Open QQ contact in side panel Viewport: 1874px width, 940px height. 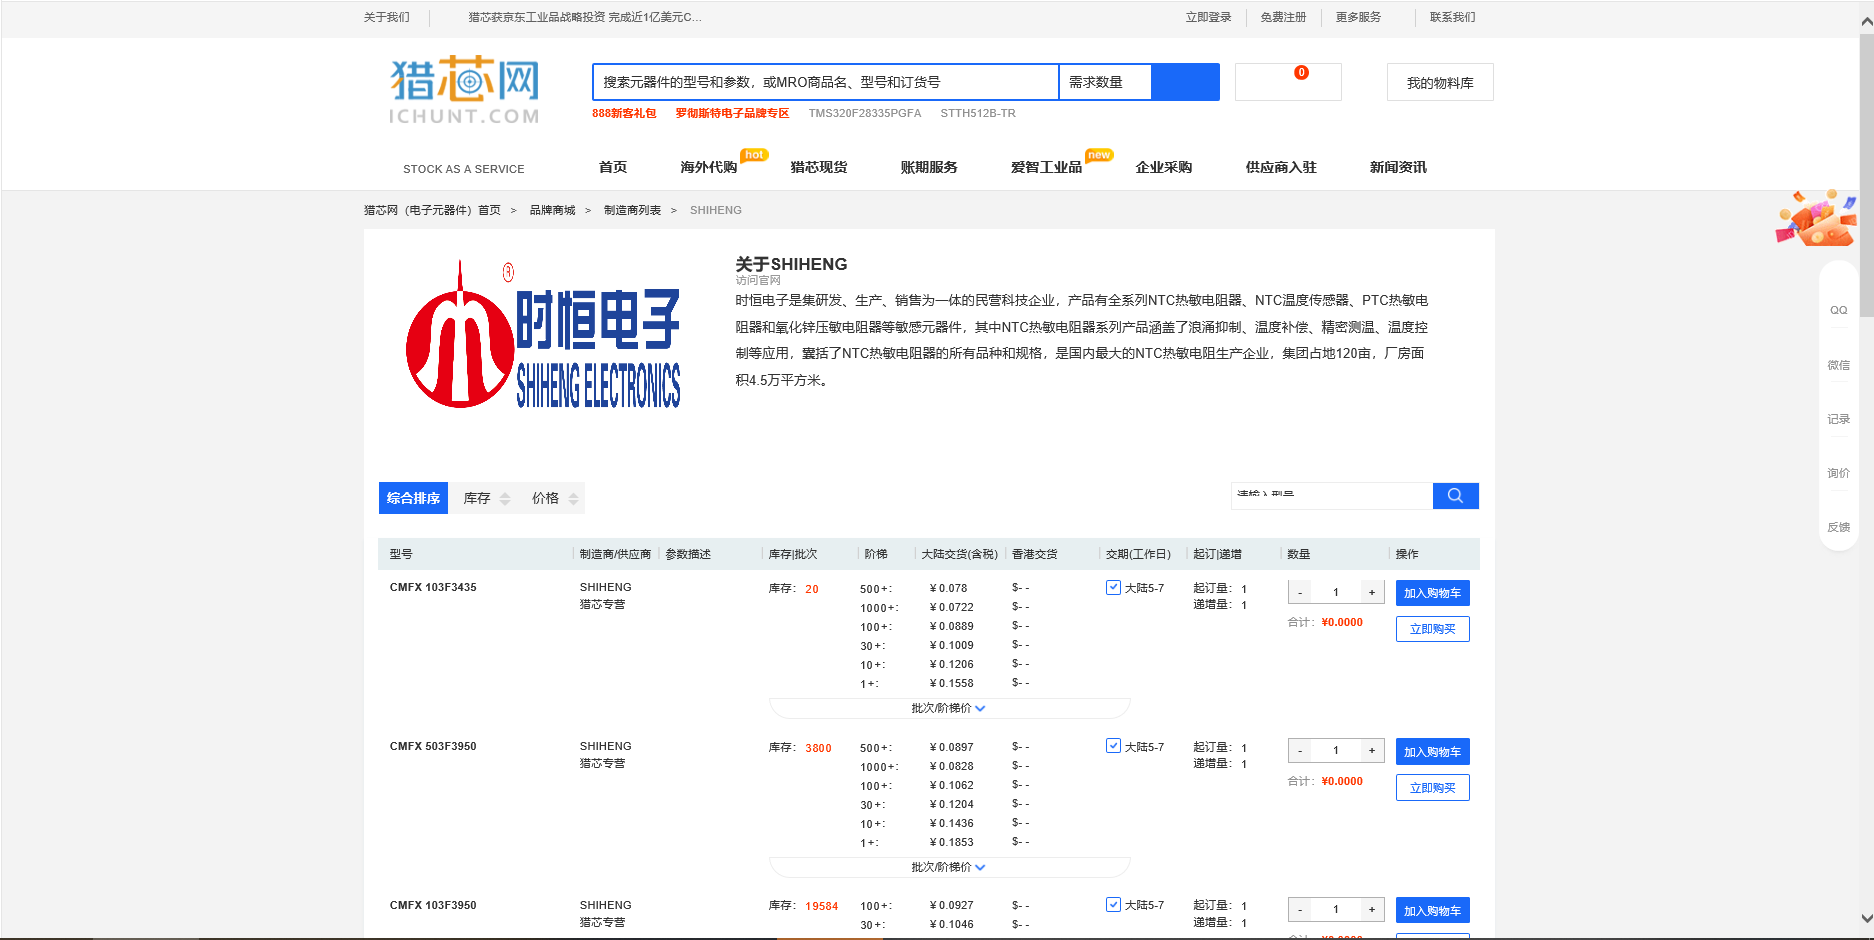[1838, 310]
